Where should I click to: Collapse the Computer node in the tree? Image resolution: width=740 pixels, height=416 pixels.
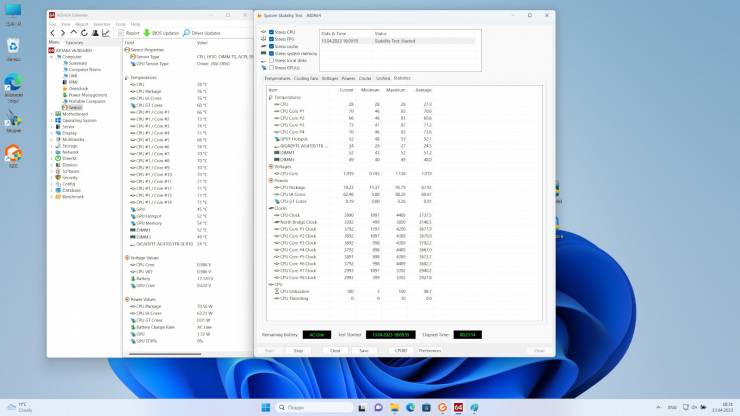pyautogui.click(x=51, y=57)
